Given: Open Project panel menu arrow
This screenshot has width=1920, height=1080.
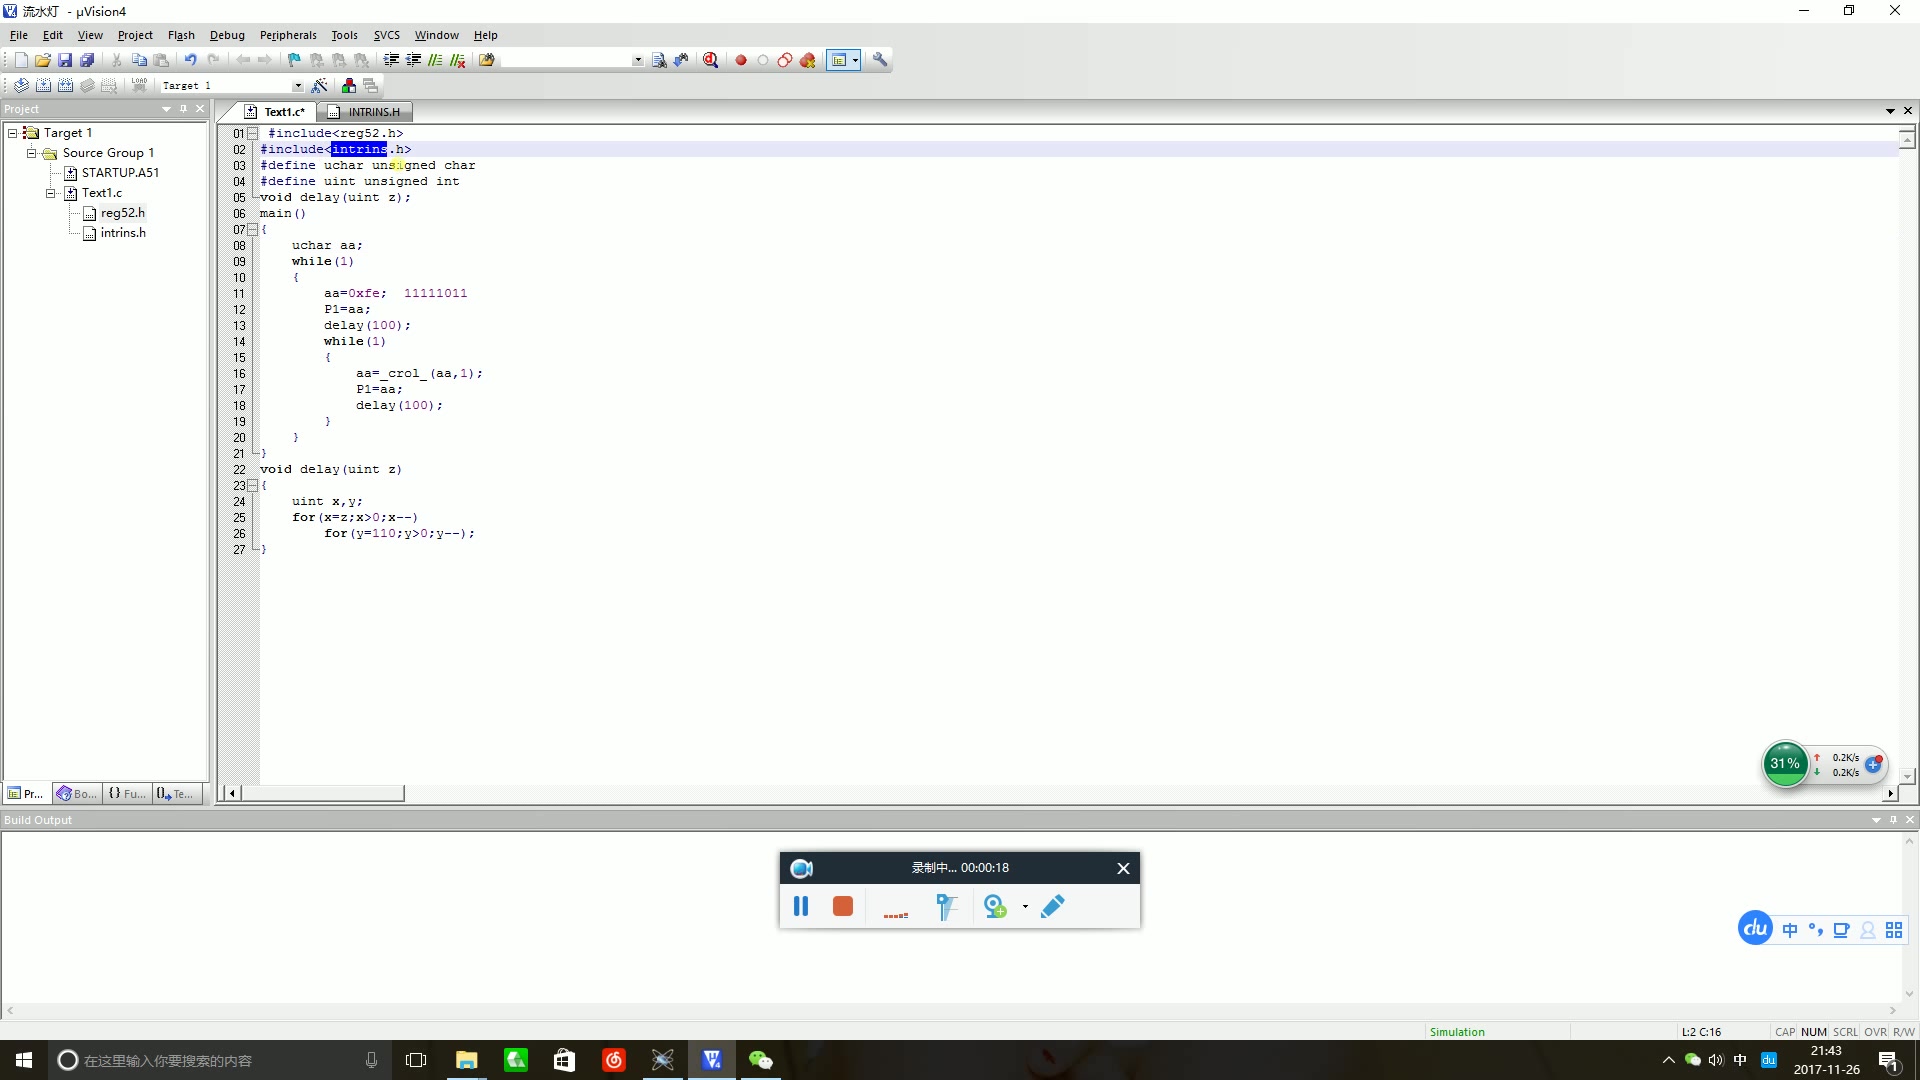Looking at the screenshot, I should coord(166,109).
